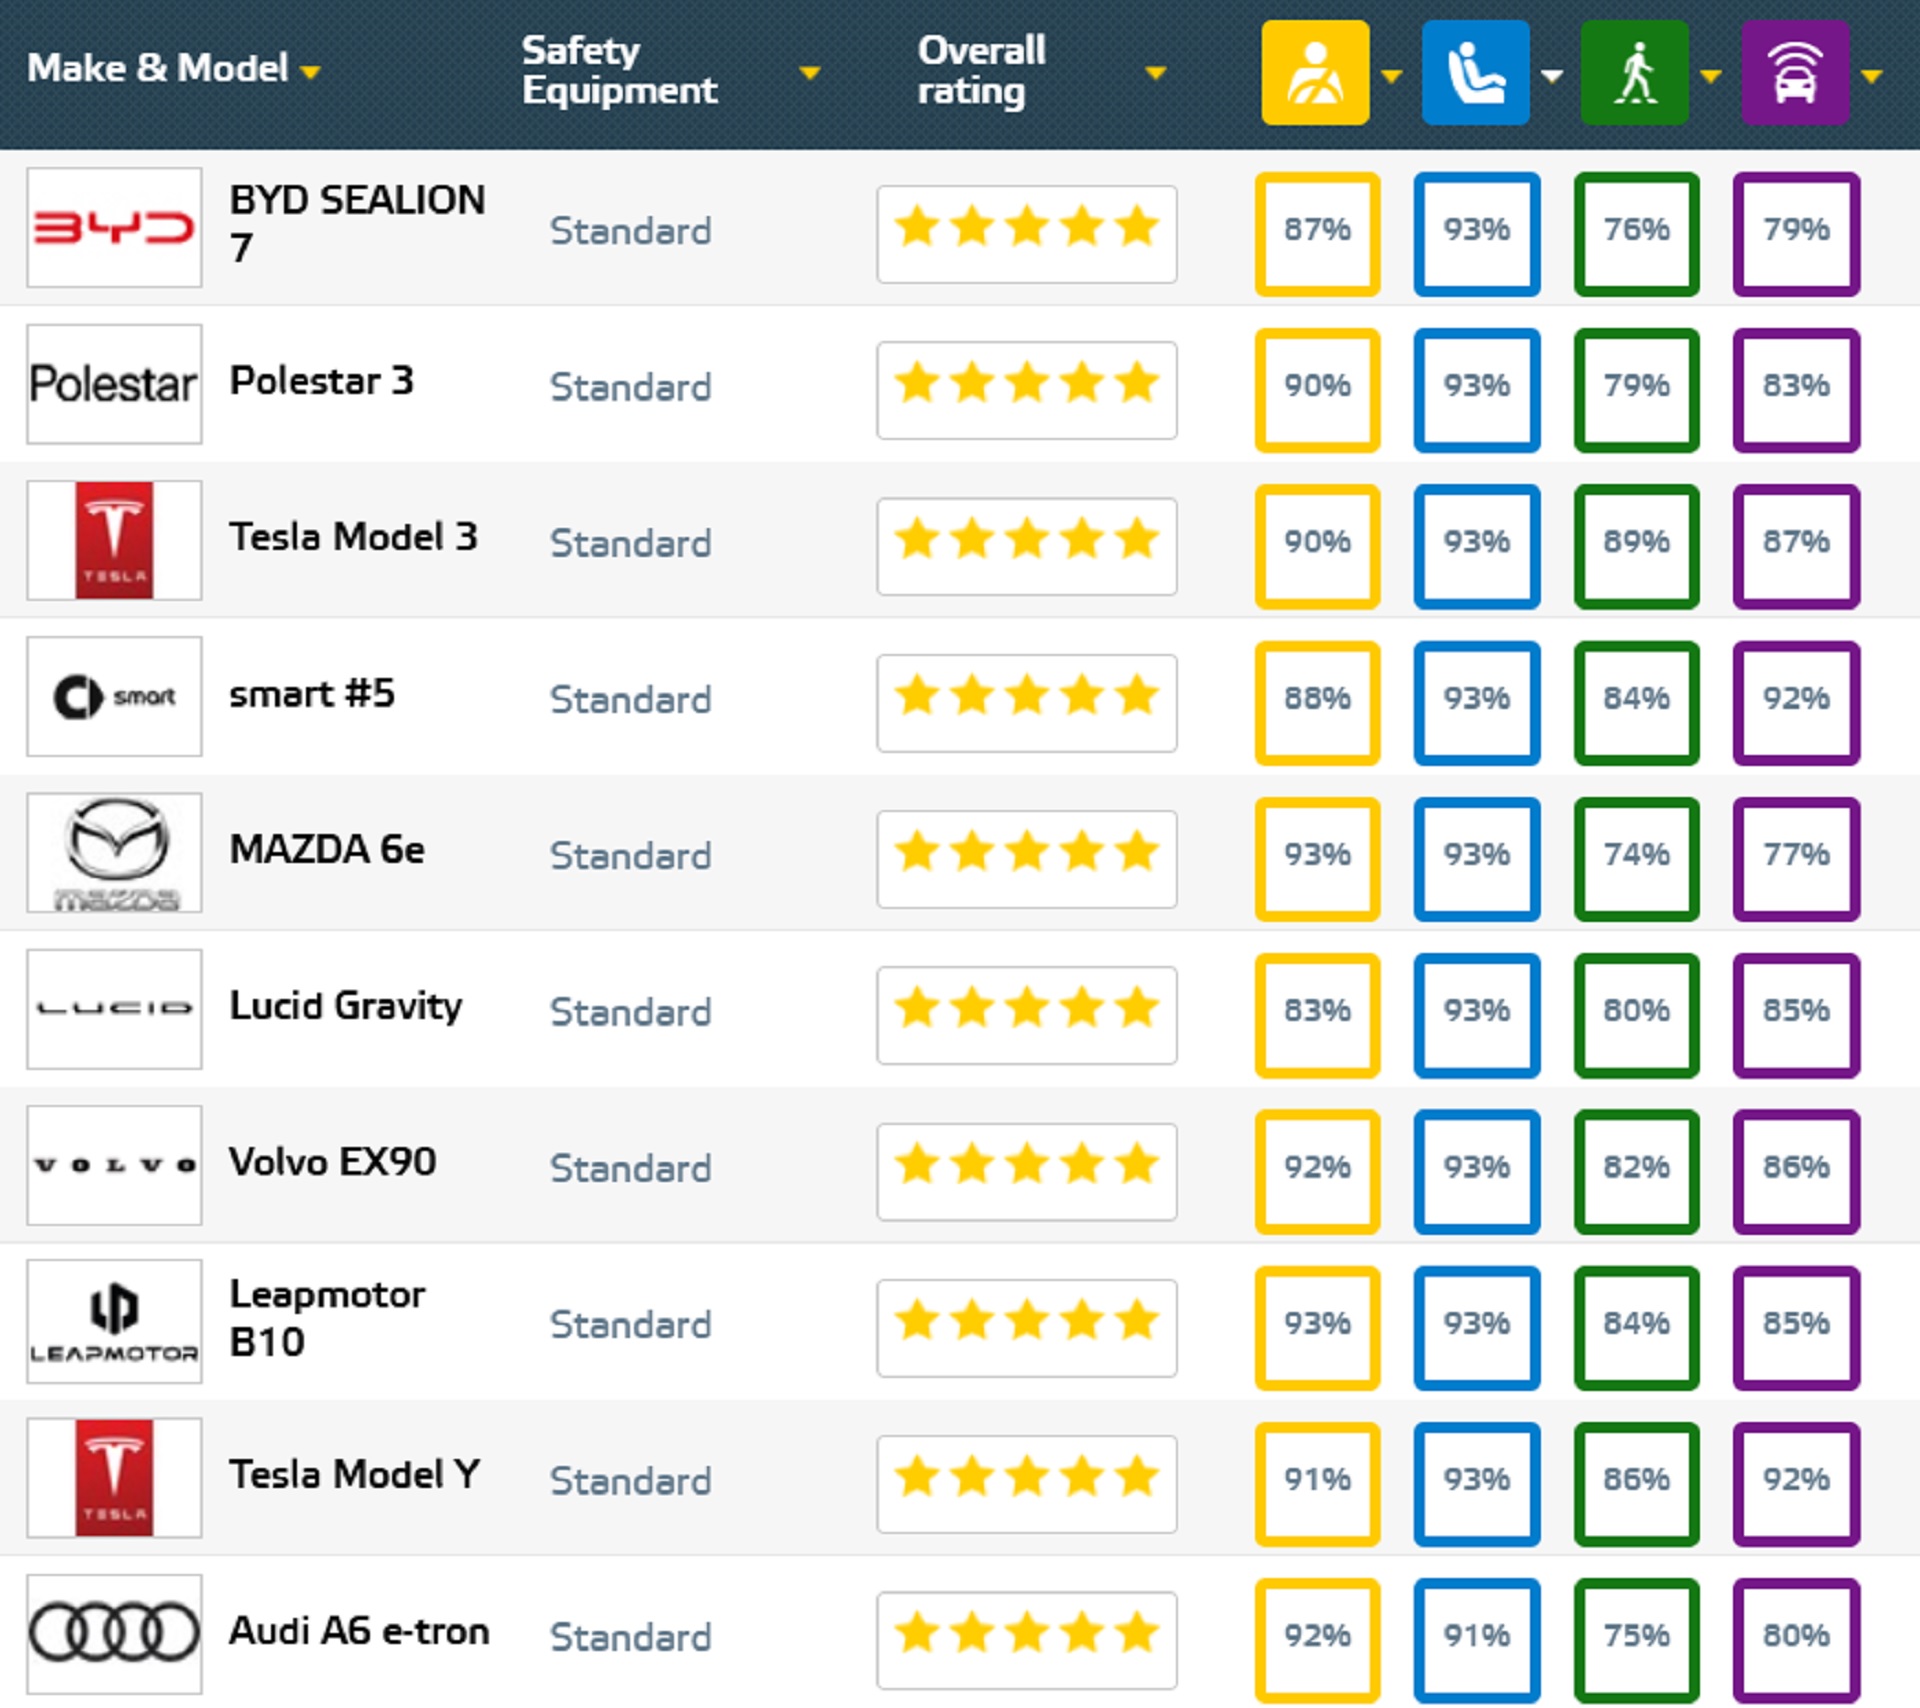Click MAZDA 6e 93% adult occupant score
Viewport: 1920px width, 1708px height.
(1317, 855)
